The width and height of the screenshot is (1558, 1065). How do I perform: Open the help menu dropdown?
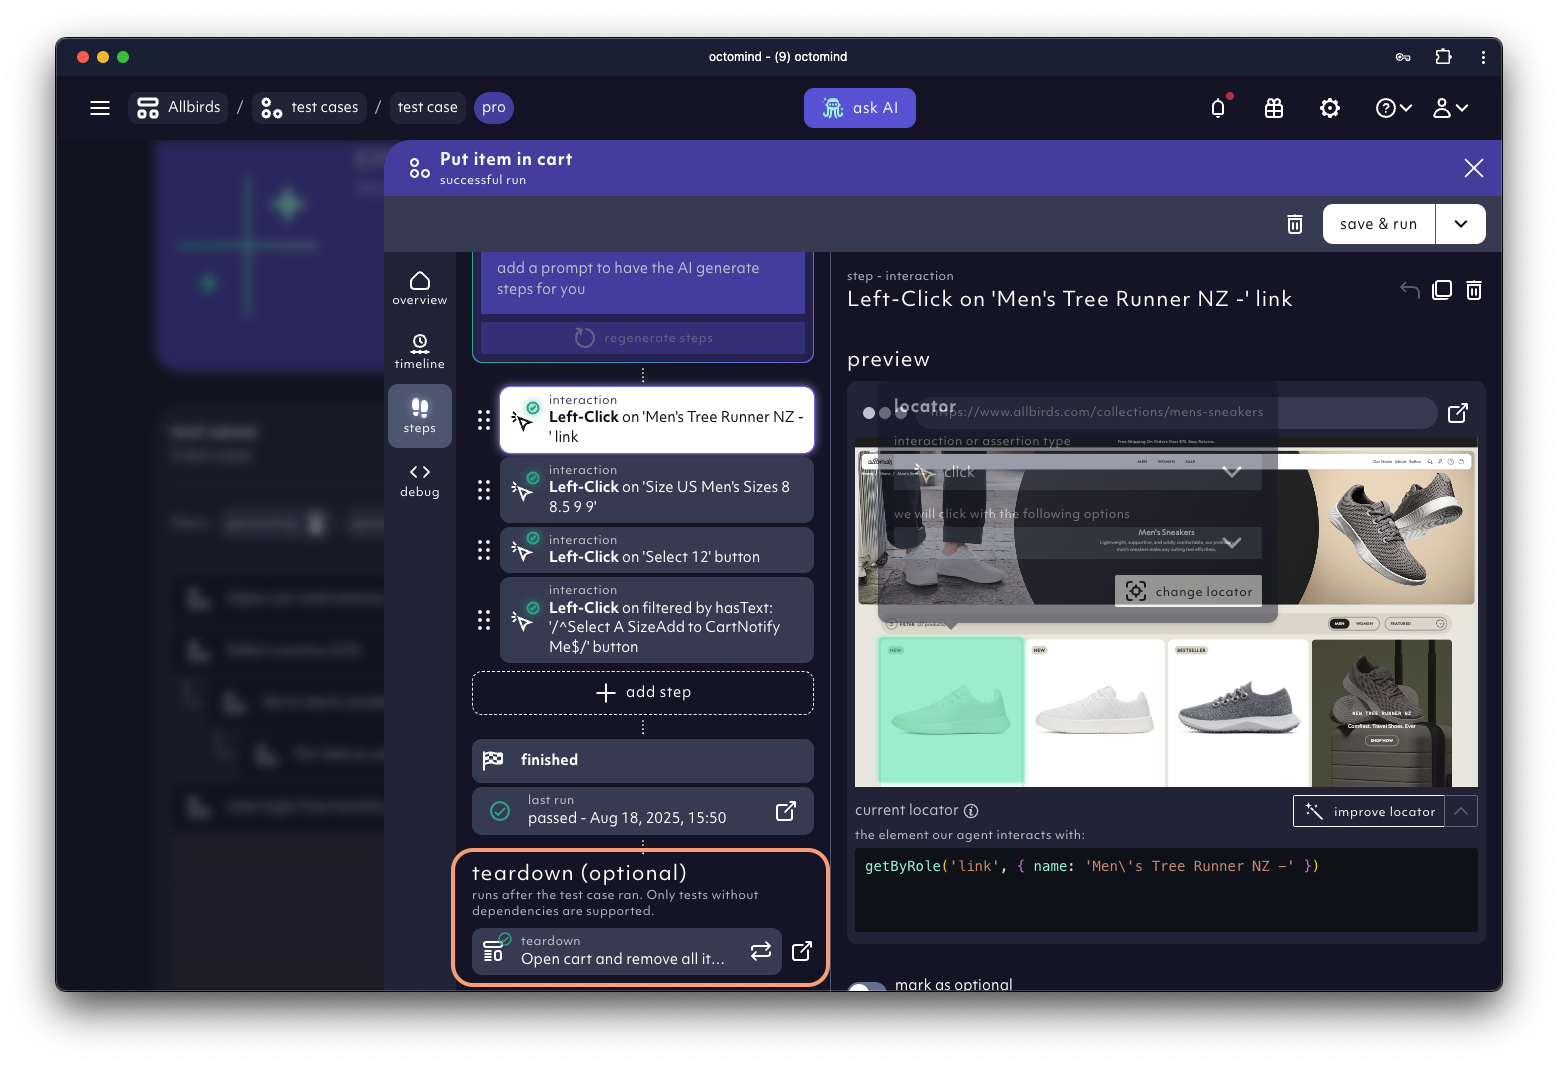click(x=1394, y=108)
